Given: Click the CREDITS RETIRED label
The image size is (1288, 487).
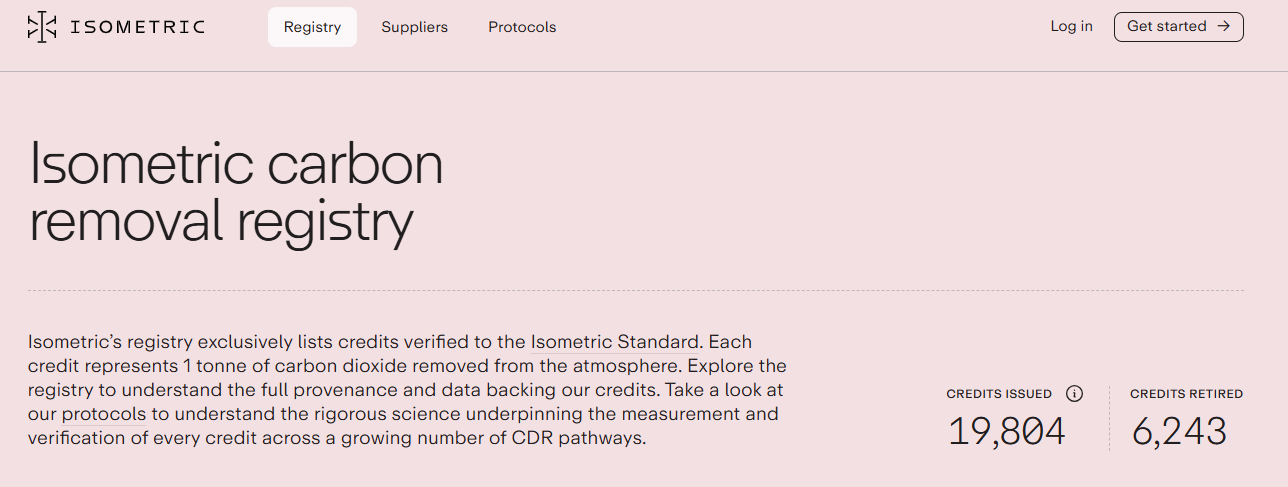Looking at the screenshot, I should tap(1186, 394).
